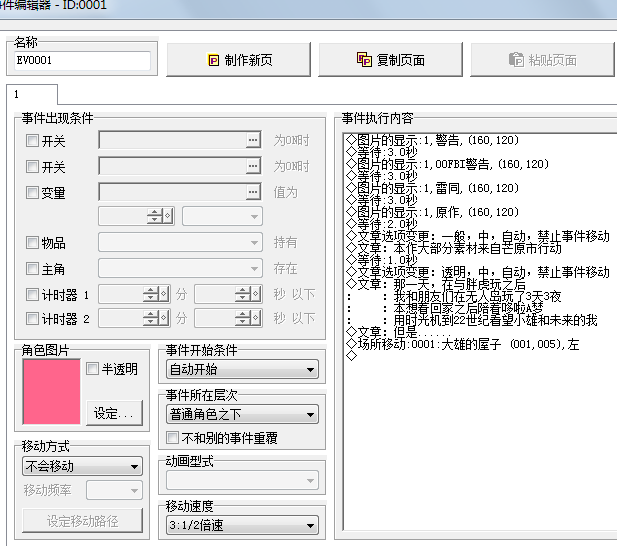Select 文章选项变更: 透明 command line
The image size is (617, 546).
(x=478, y=272)
